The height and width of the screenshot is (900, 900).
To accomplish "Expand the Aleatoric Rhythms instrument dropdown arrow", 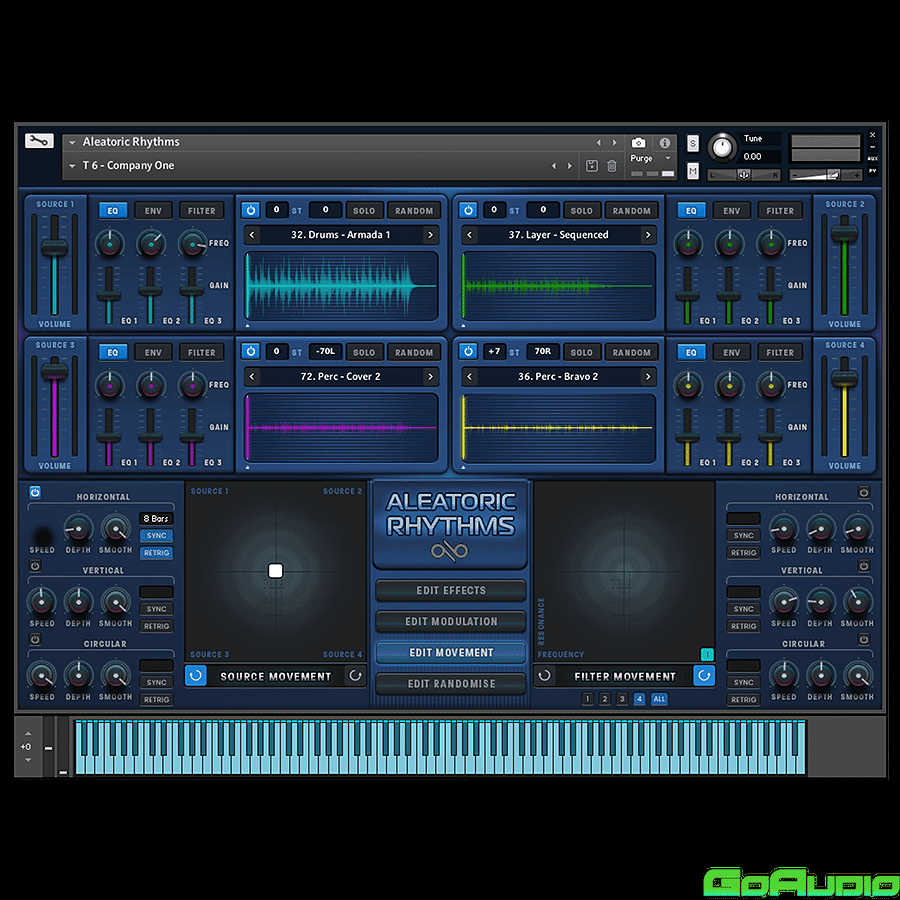I will (x=72, y=143).
